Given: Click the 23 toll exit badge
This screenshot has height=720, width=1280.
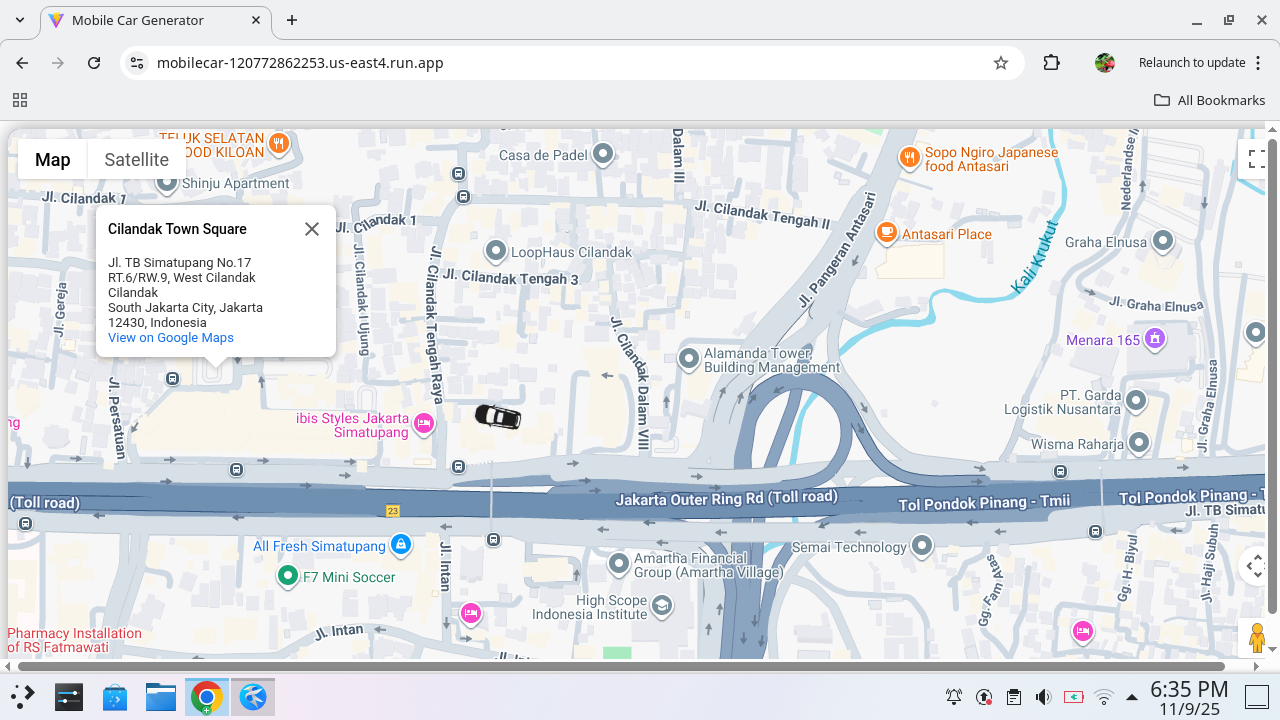Looking at the screenshot, I should point(393,511).
